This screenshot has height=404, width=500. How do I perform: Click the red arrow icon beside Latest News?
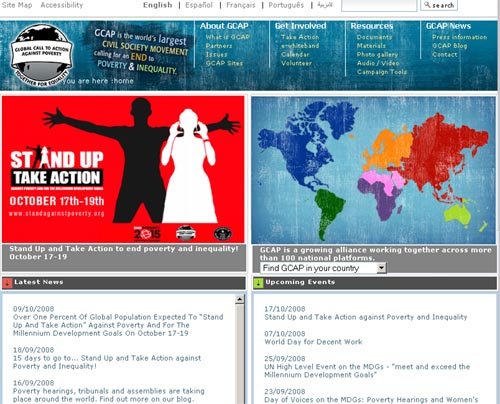coord(7,283)
